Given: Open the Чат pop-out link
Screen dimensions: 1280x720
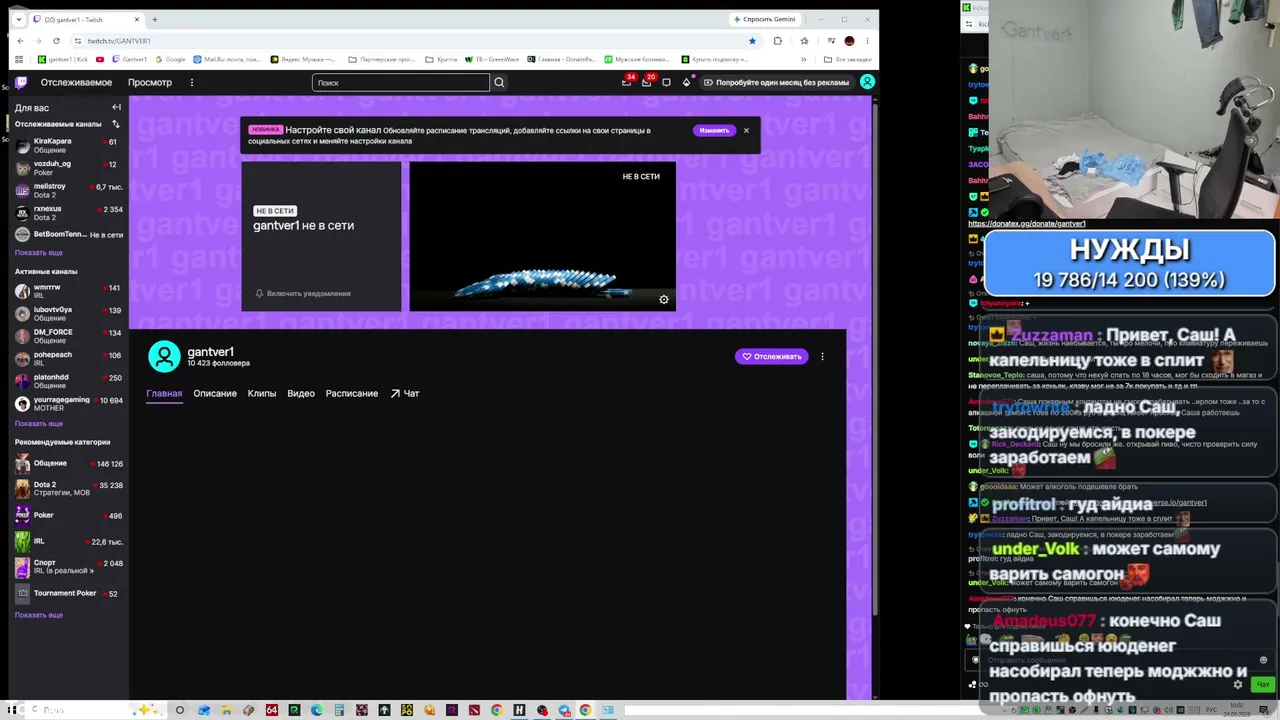Looking at the screenshot, I should click(405, 393).
